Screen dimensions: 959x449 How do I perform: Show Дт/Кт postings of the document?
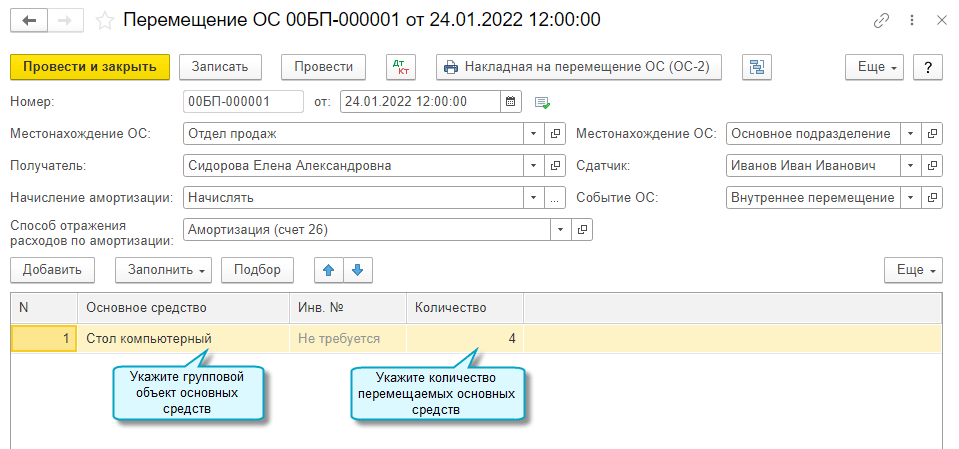point(401,67)
